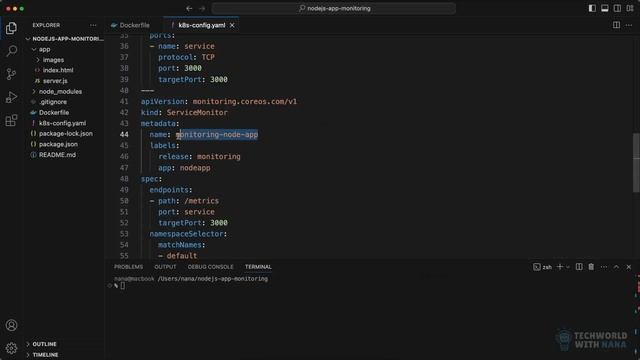Screen dimensions: 640x360
Task: Open .gitignore in the explorer
Action: coord(53,102)
